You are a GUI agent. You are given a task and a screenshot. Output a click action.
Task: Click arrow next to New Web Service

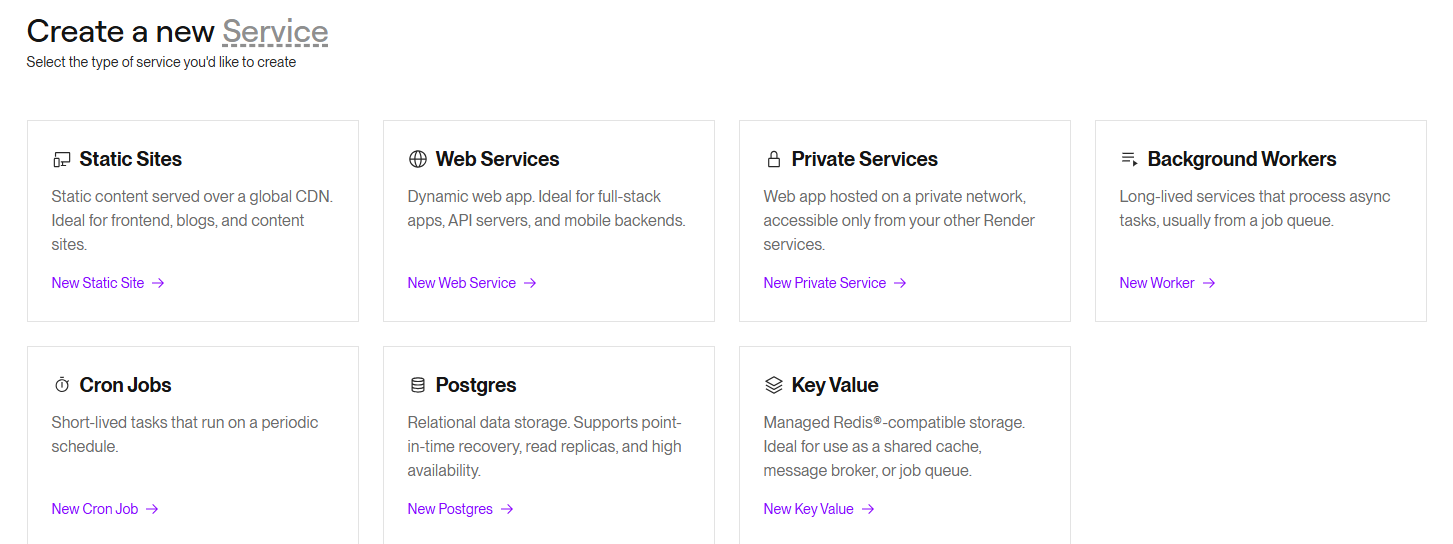pos(530,283)
